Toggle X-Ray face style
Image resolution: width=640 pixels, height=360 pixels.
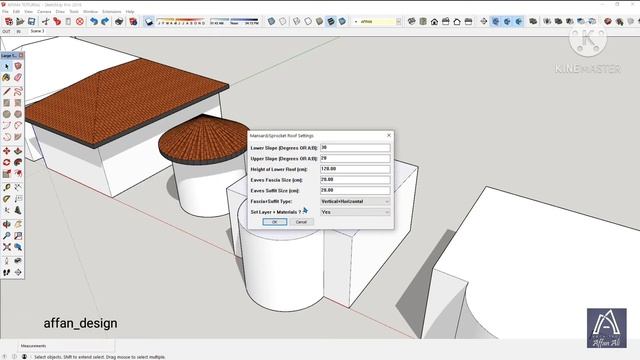coord(271,21)
